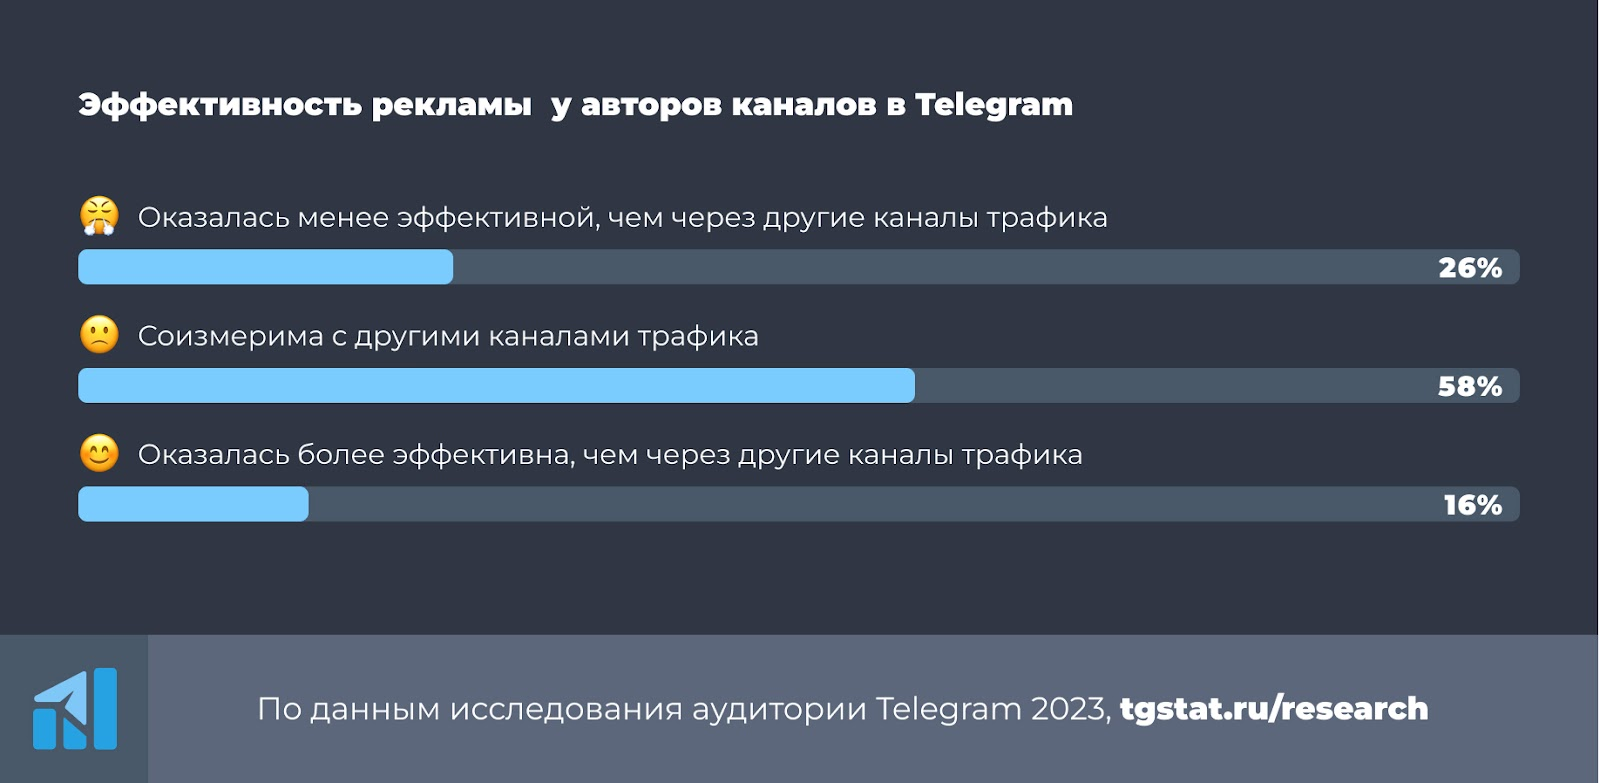1600x783 pixels.
Task: Click the angry steaming face emoji
Action: click(99, 216)
